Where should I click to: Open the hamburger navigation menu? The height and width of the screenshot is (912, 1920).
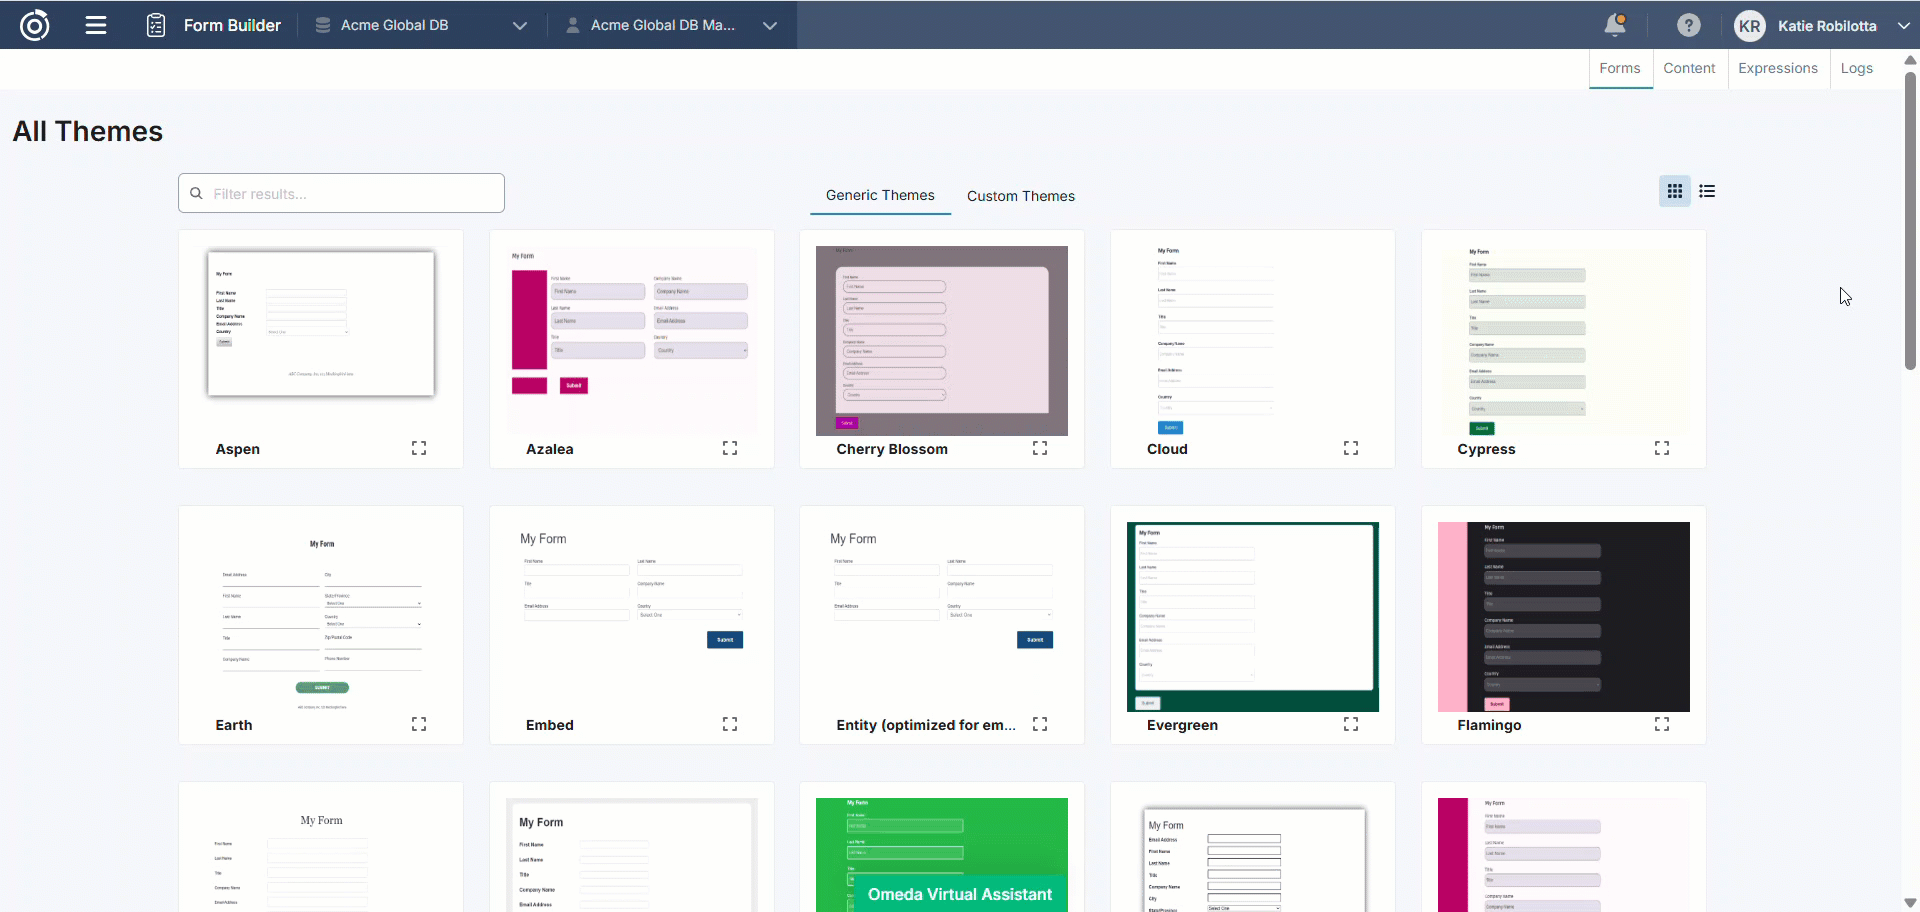click(x=96, y=25)
